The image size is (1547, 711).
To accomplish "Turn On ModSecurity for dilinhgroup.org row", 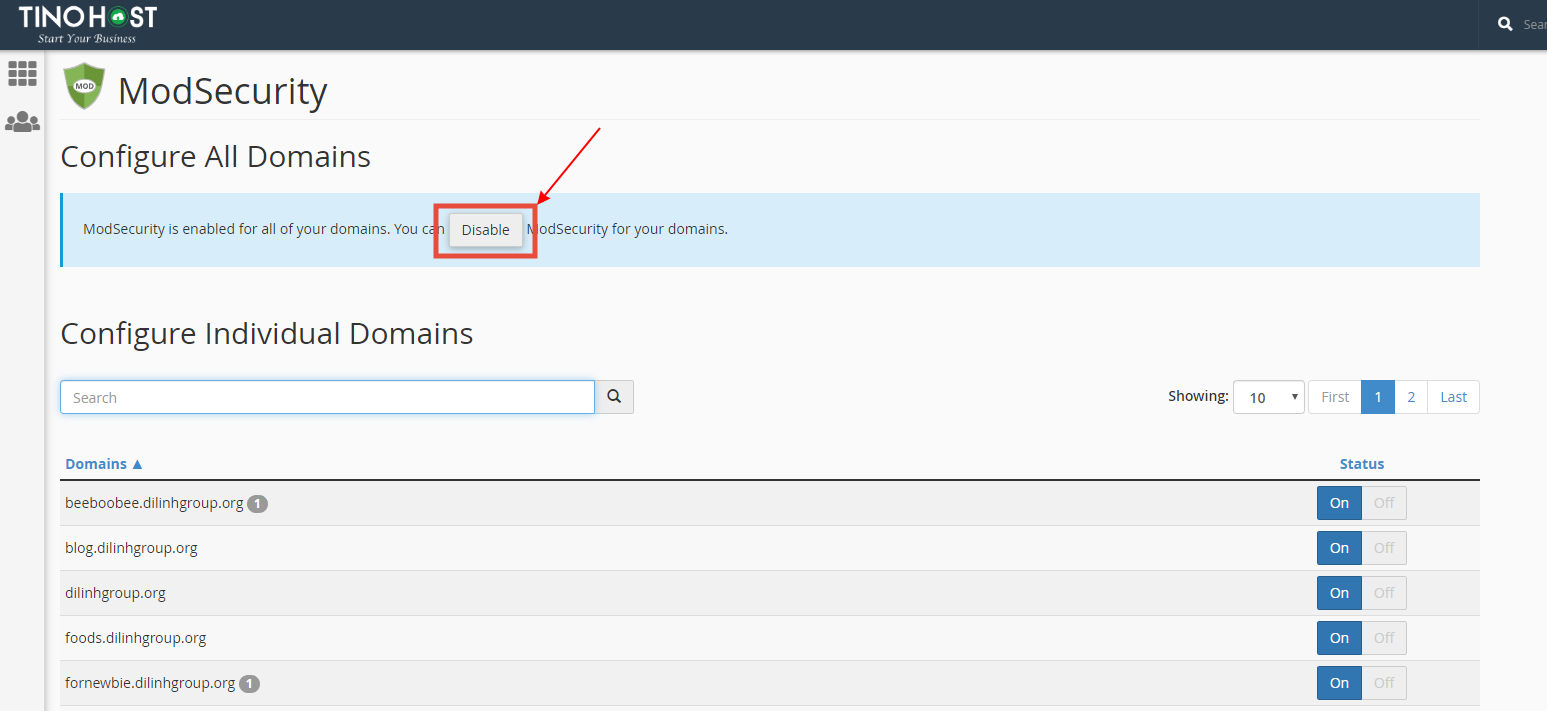I will [x=1339, y=593].
